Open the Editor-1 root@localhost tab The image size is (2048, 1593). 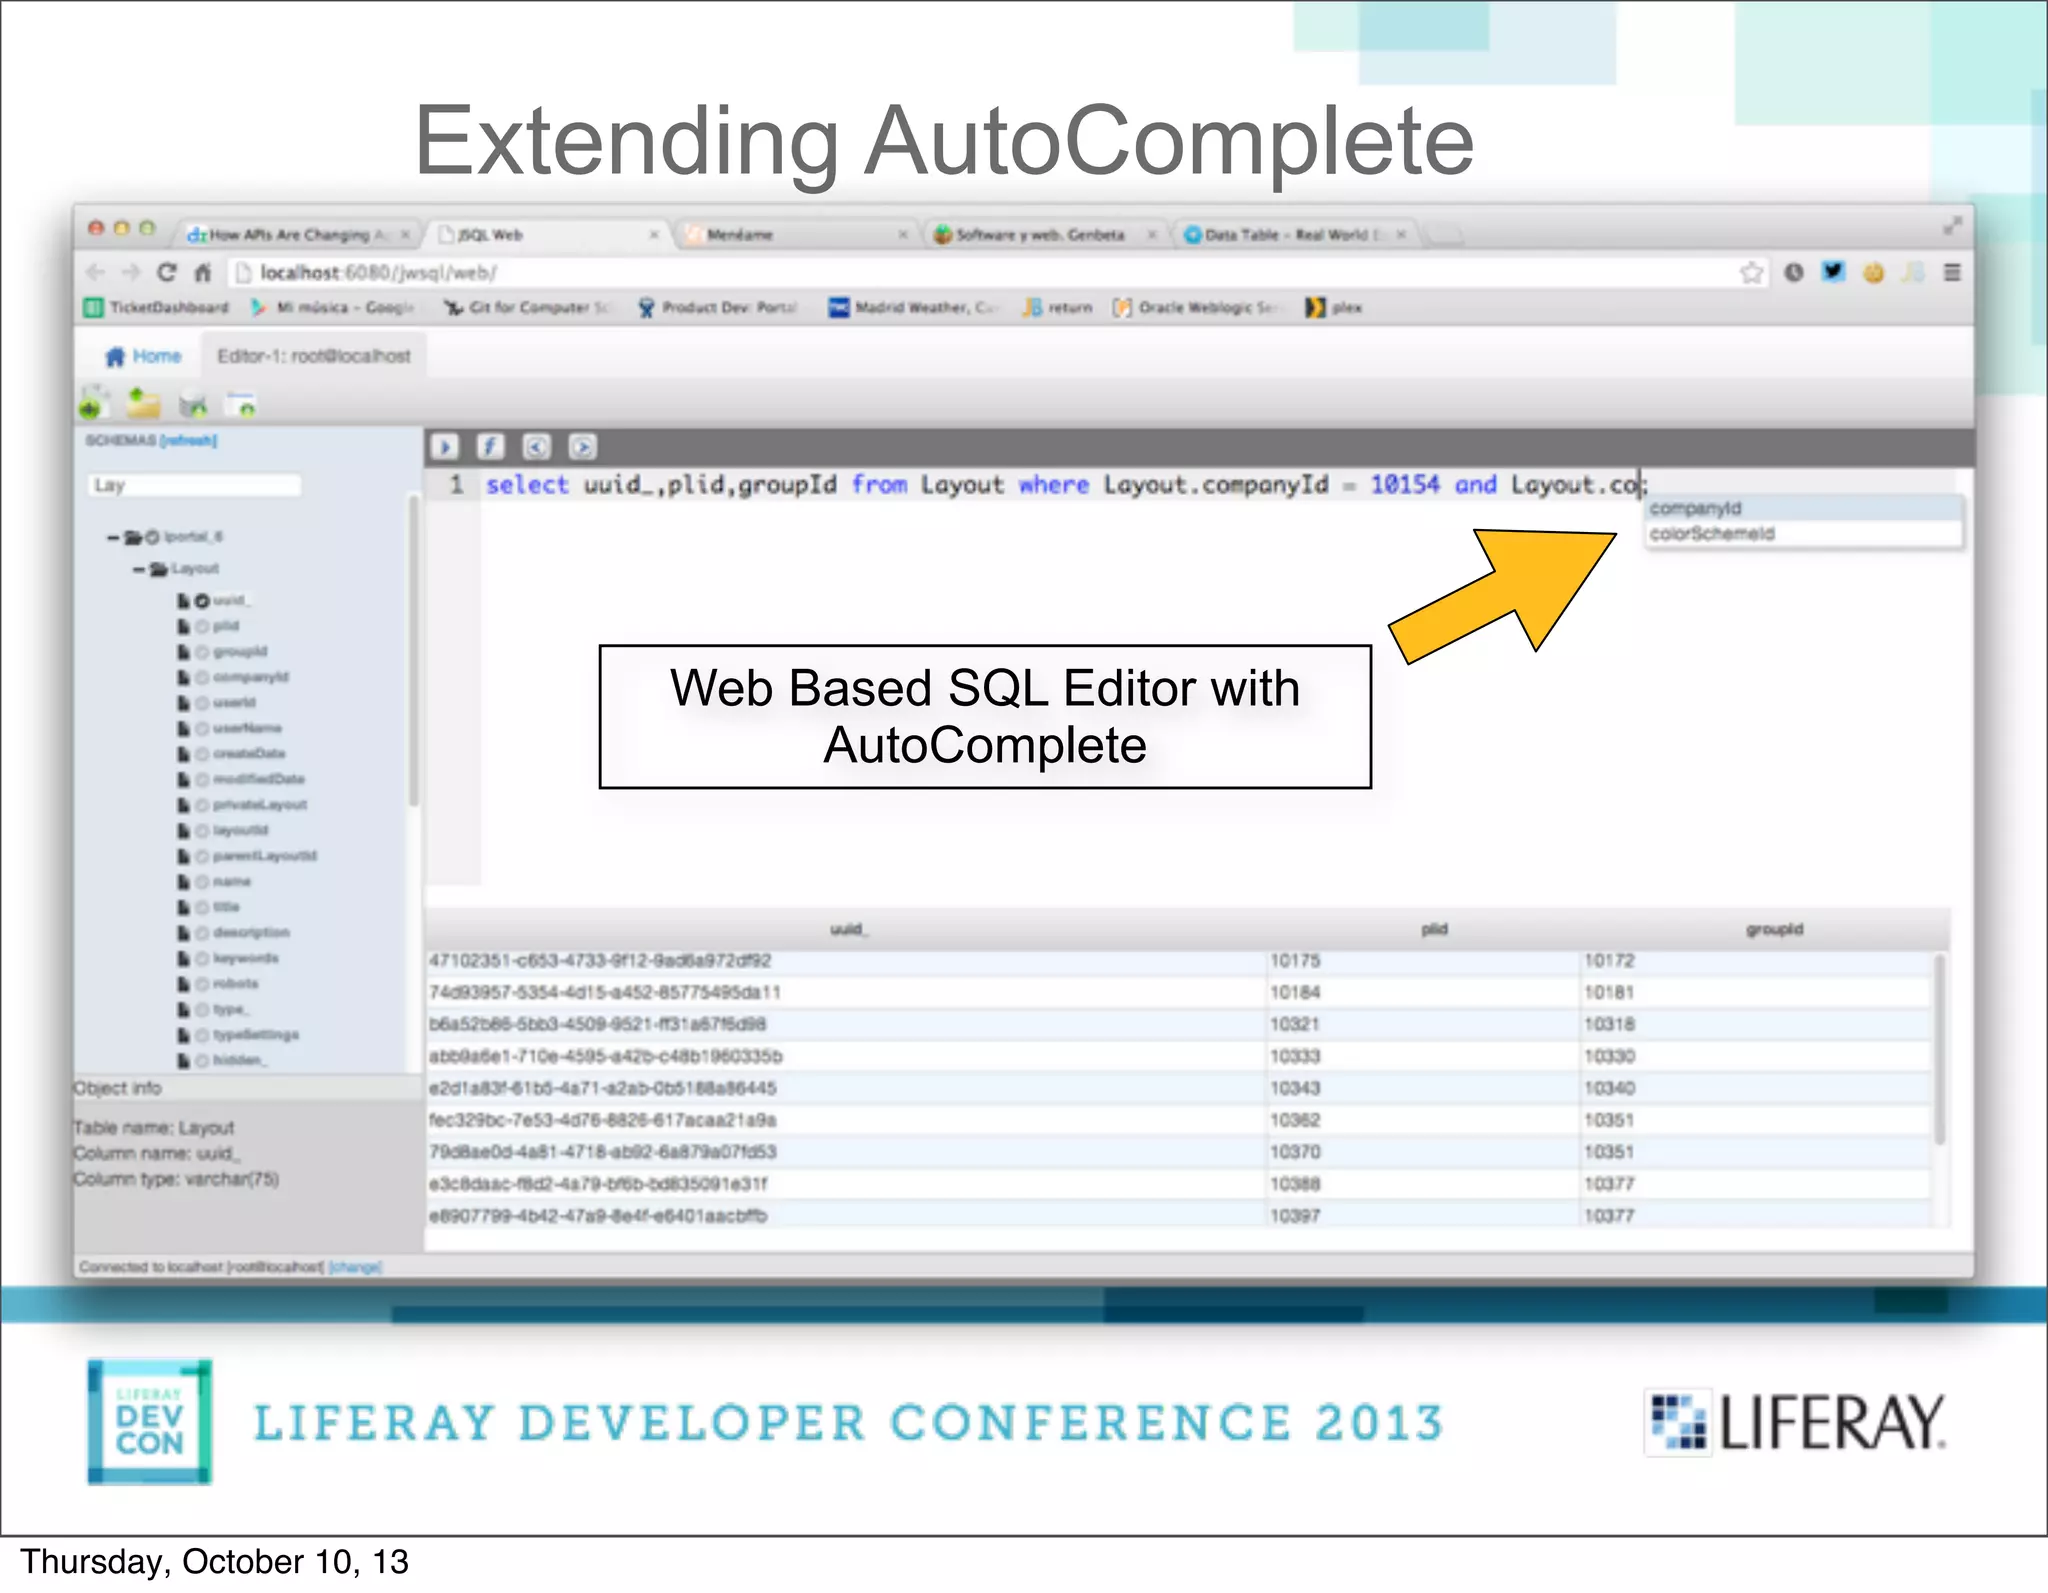[x=314, y=356]
